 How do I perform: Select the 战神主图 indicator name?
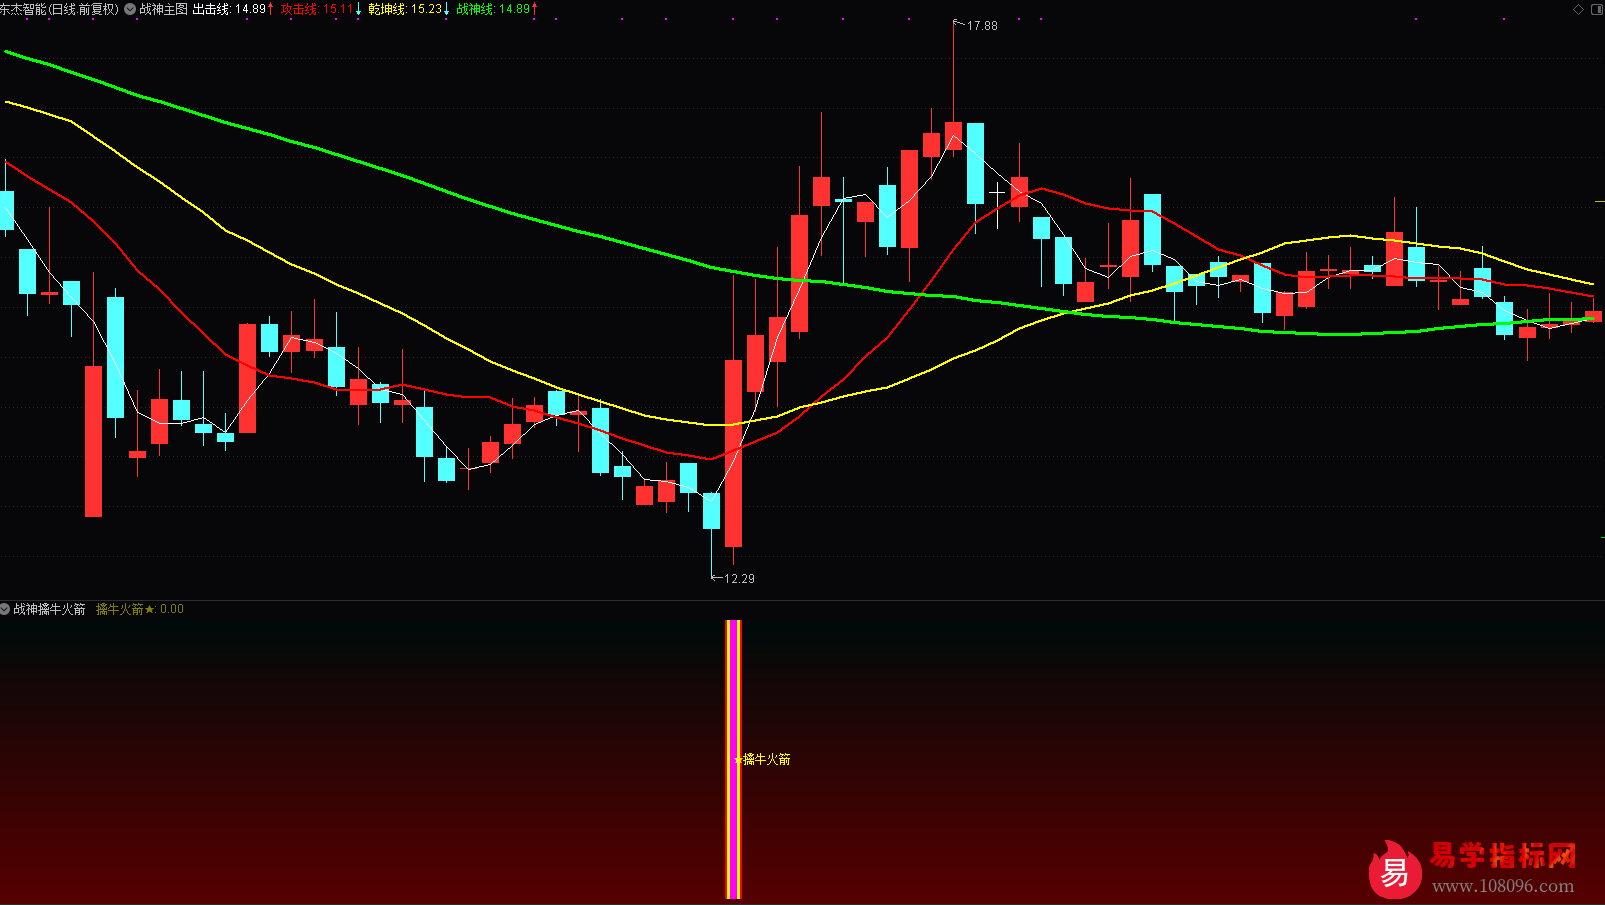click(163, 9)
